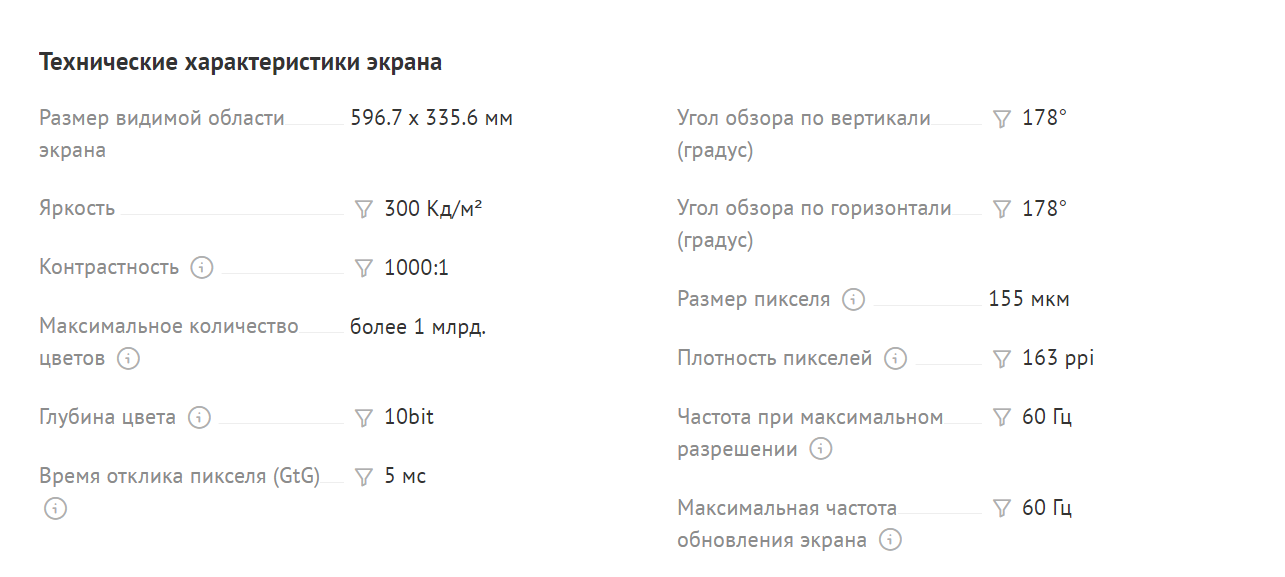Filter by 60 Гц maximum refresh rate
Image resolution: width=1285 pixels, height=577 pixels.
coord(1001,508)
